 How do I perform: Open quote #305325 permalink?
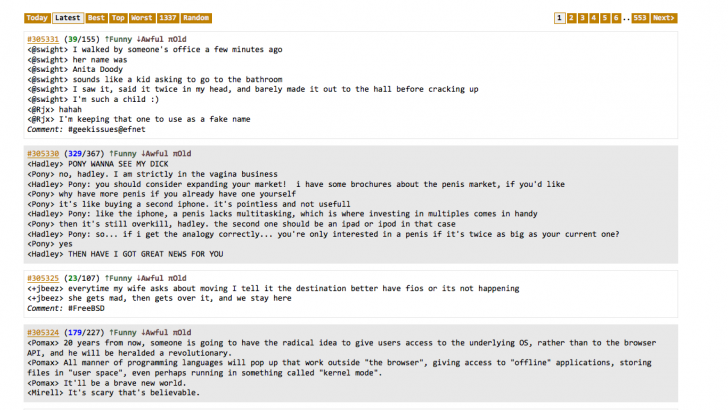43,278
